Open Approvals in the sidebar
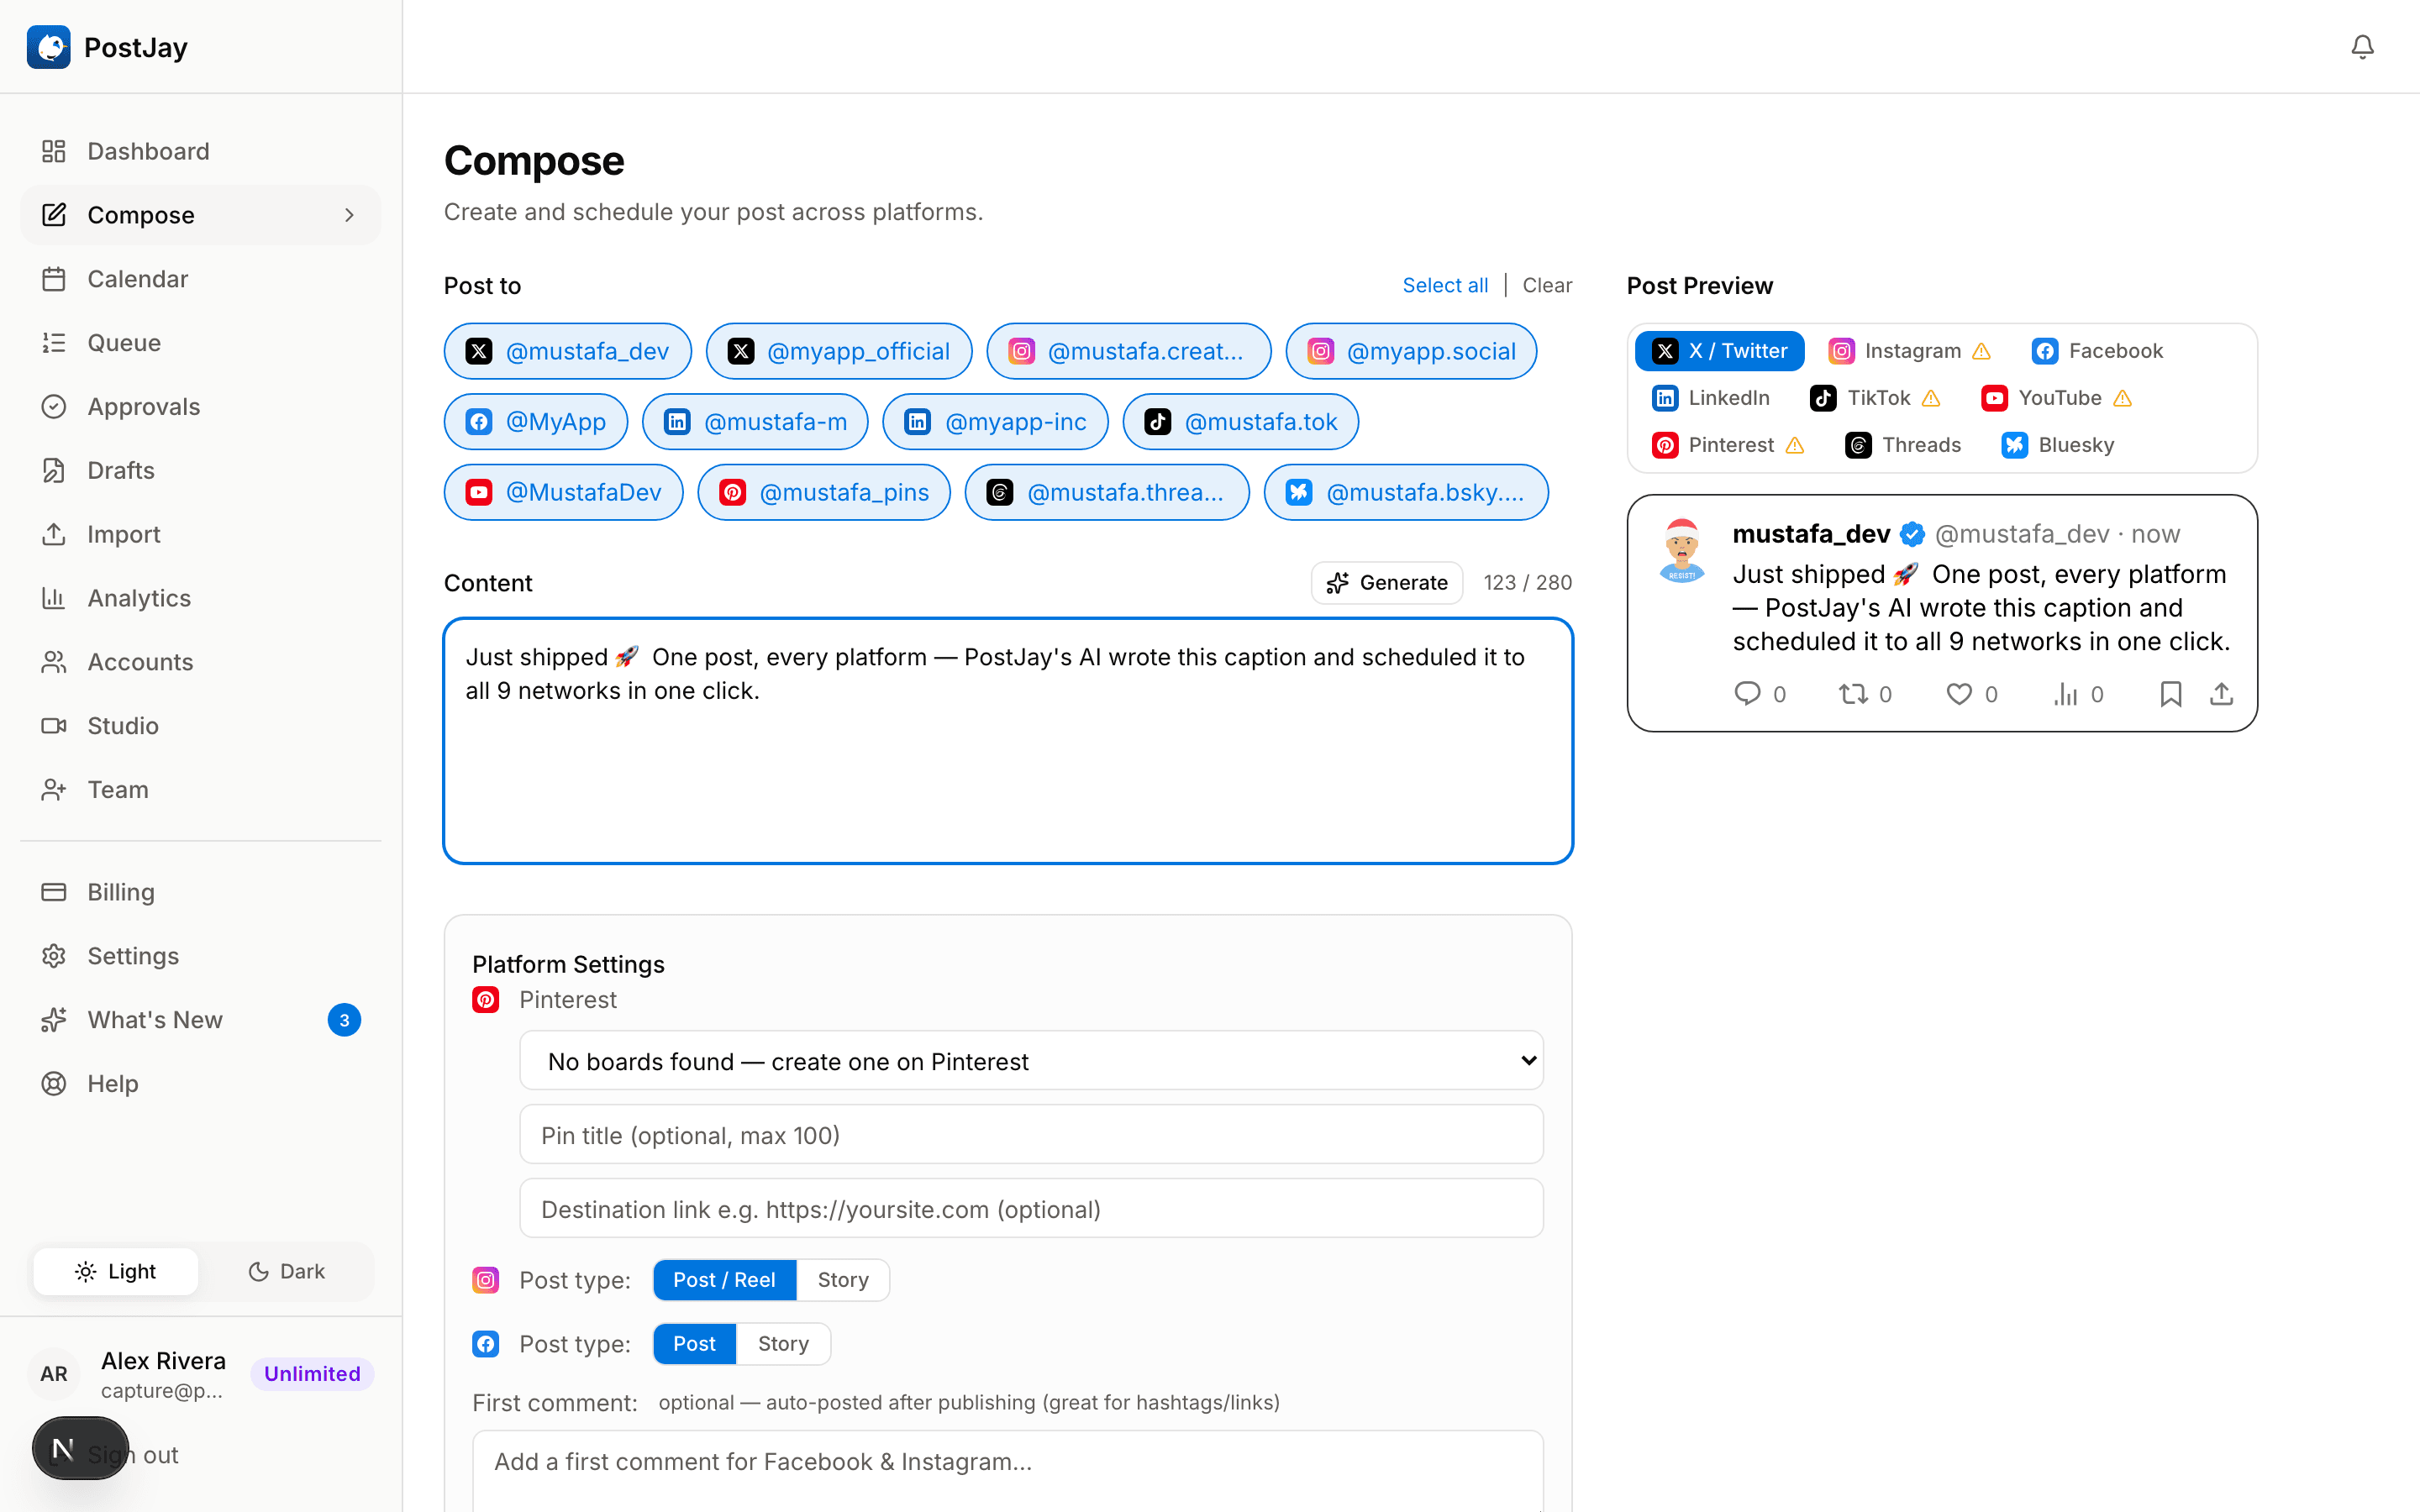Image resolution: width=2420 pixels, height=1512 pixels. 200,407
